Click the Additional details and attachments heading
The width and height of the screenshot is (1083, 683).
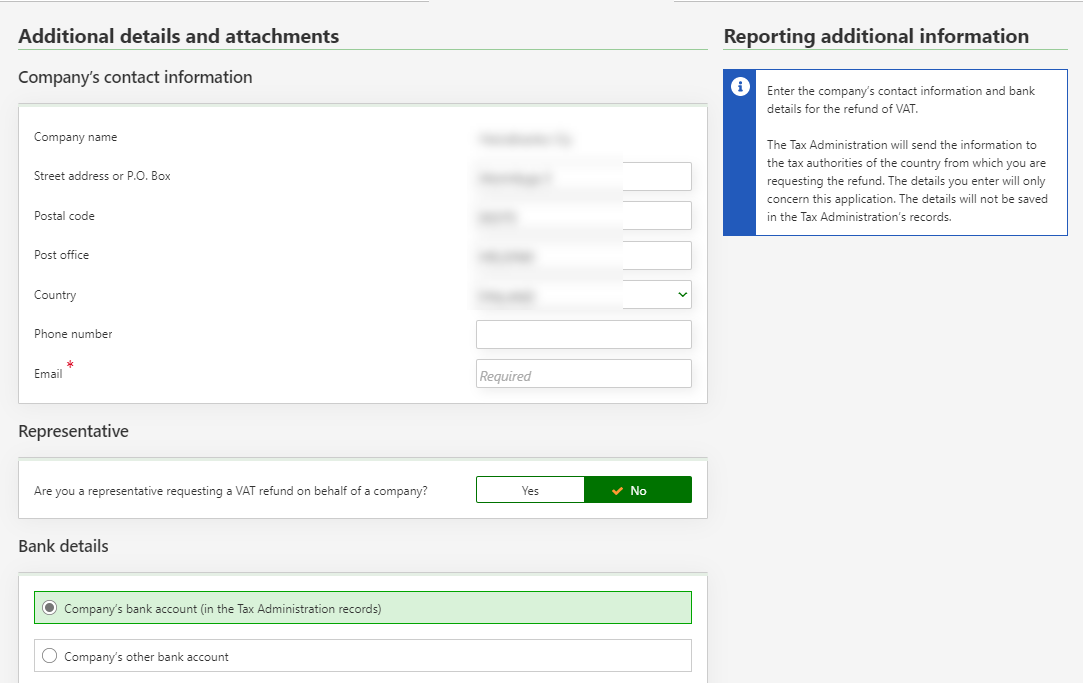click(x=179, y=37)
